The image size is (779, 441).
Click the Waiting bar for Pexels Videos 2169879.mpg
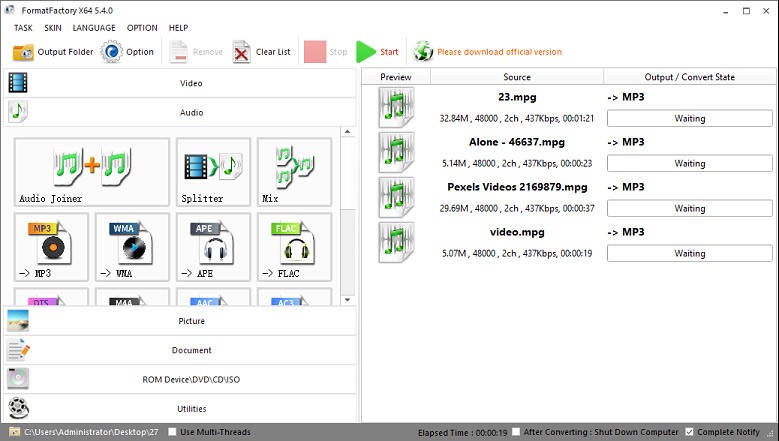(690, 209)
